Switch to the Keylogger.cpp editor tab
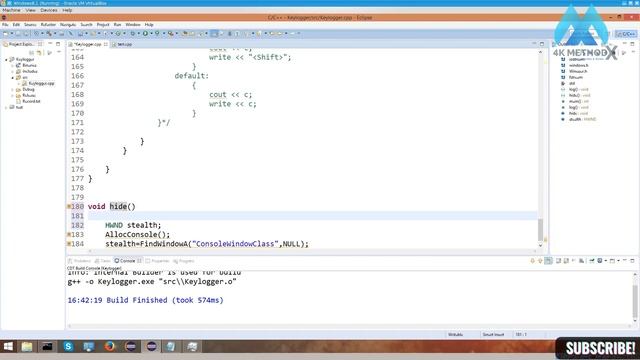The width and height of the screenshot is (640, 360). pos(87,44)
